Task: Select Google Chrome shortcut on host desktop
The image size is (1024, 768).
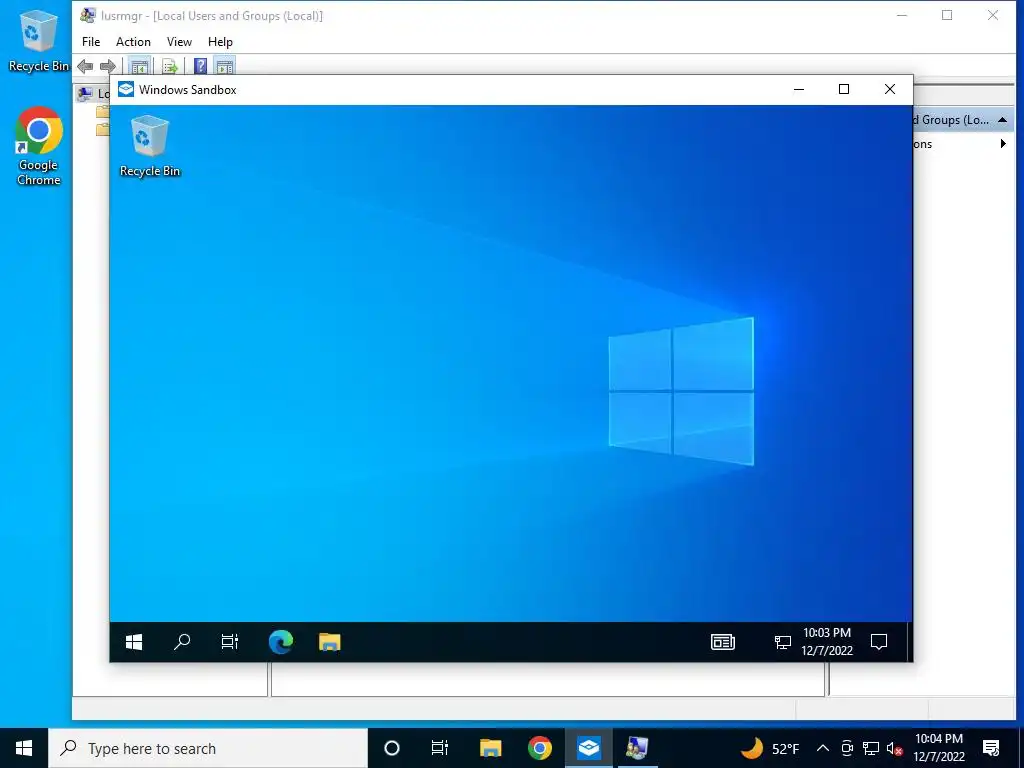Action: click(39, 146)
